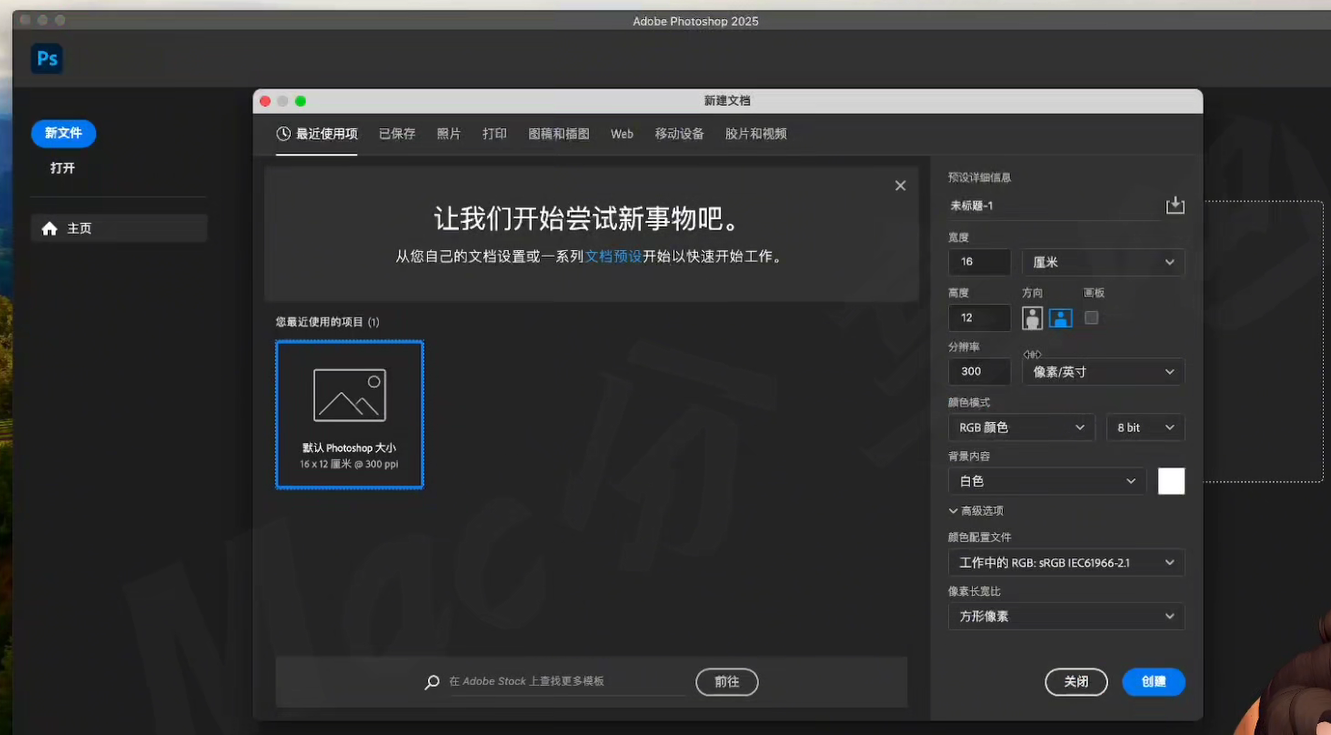The width and height of the screenshot is (1331, 735).
Task: Click the white background color swatch
Action: click(x=1171, y=481)
